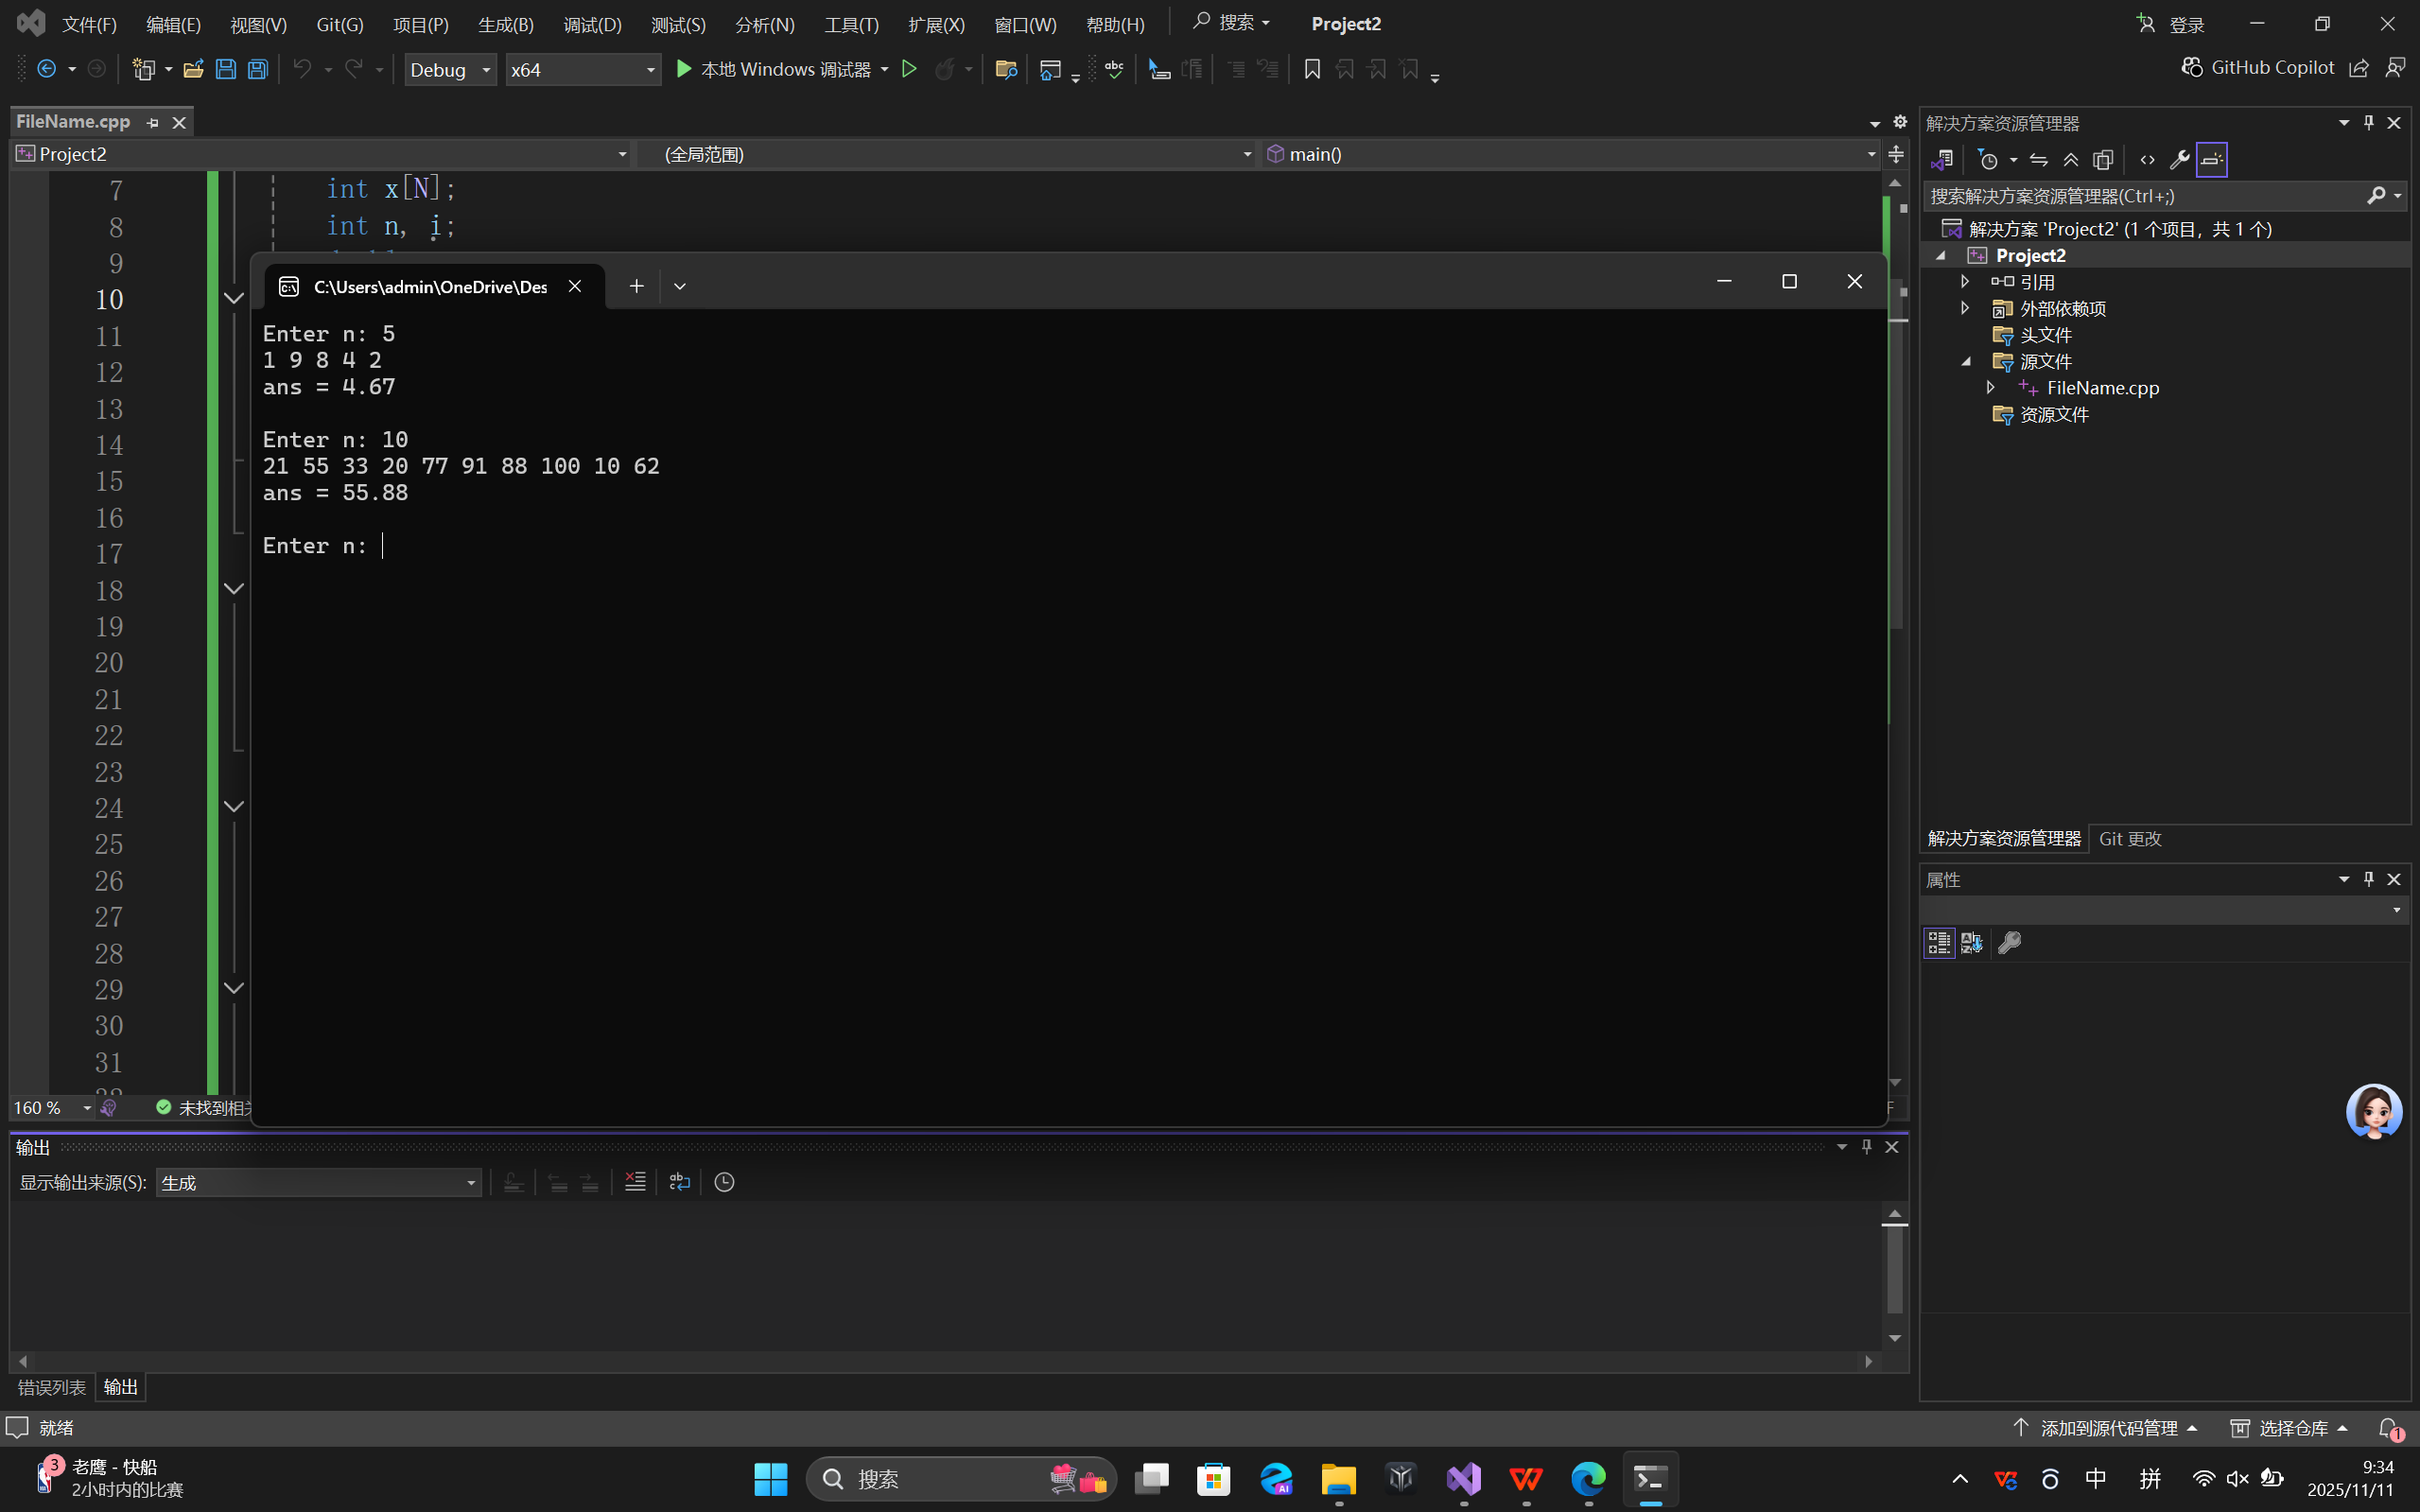Viewport: 2420px width, 1512px height.
Task: Toggle preview selected items in Solution Explorer
Action: (x=2212, y=160)
